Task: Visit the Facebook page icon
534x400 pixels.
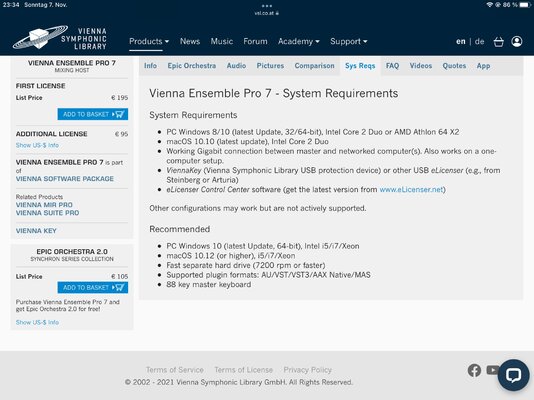Action: click(474, 370)
